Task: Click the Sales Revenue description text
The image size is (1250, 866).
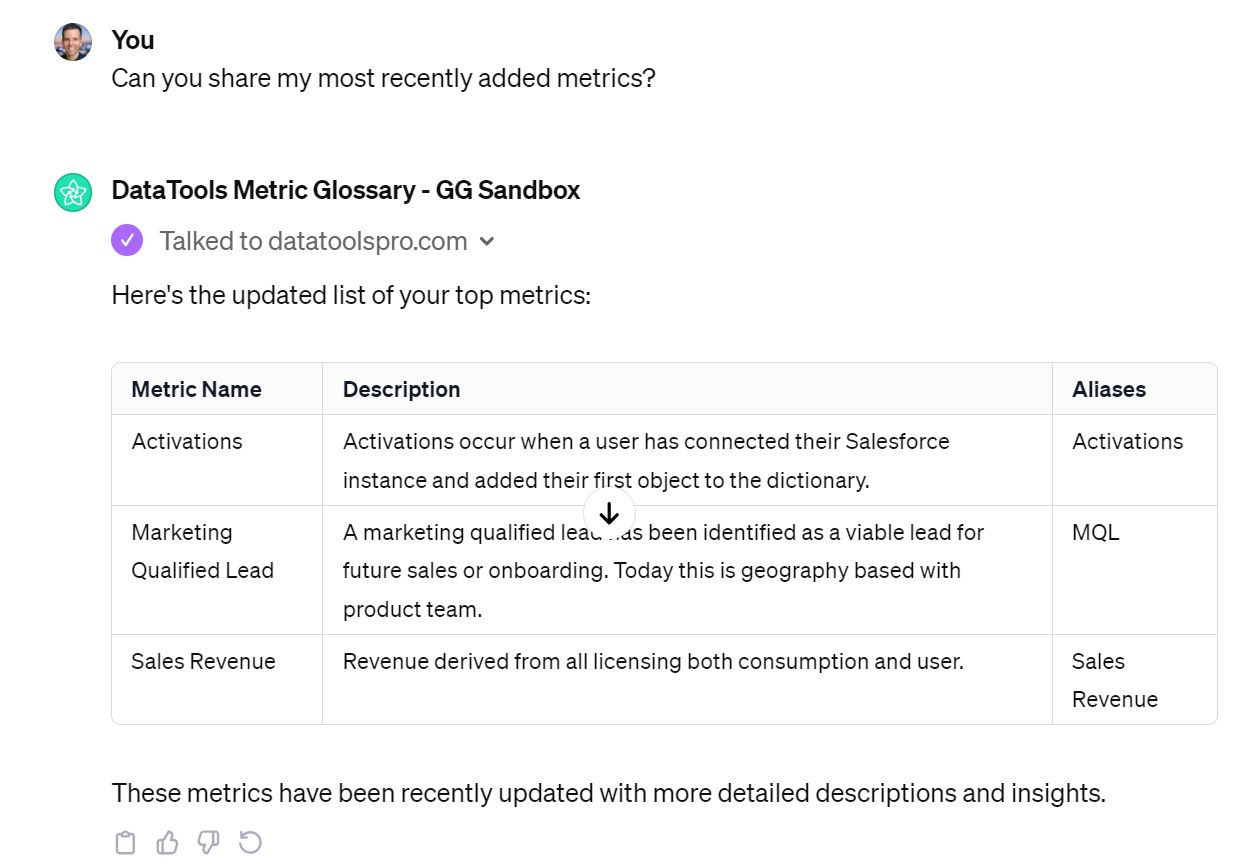Action: coord(653,661)
